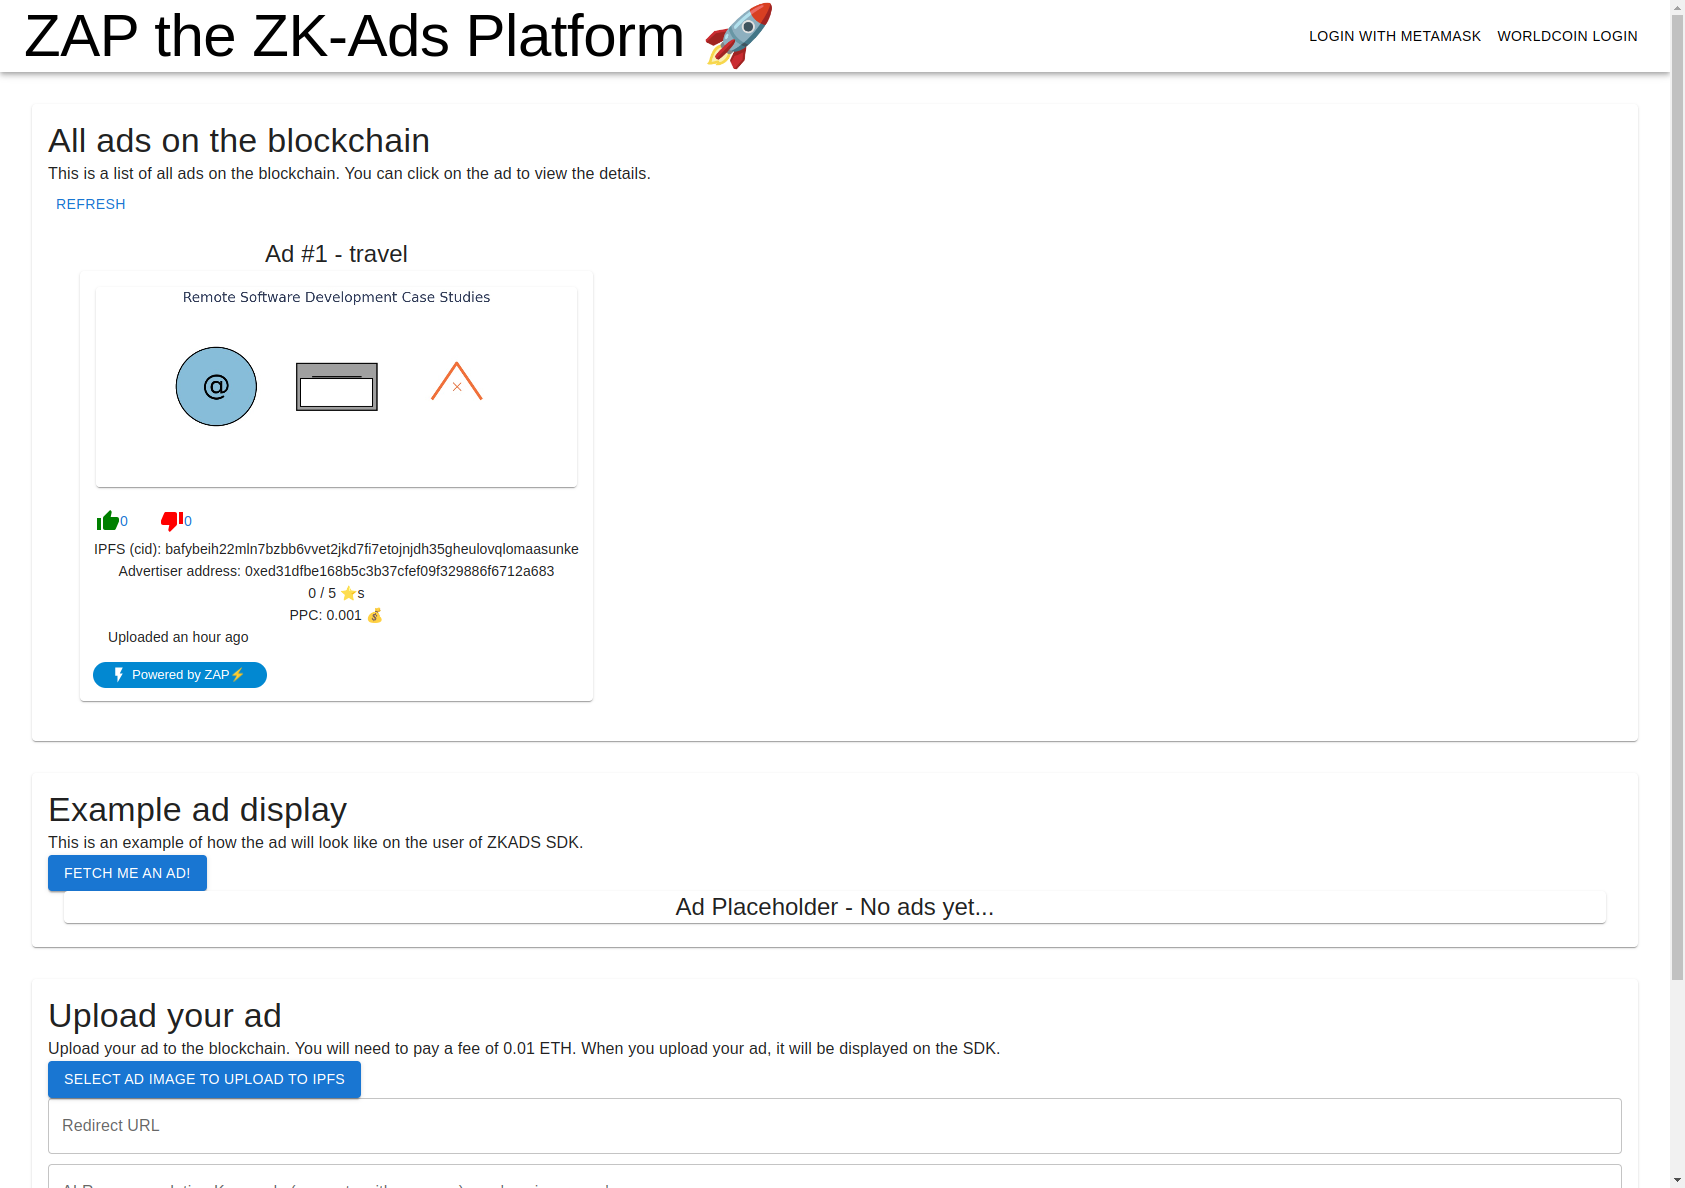Viewport: 1685px width, 1188px height.
Task: Click the money bag icon next to PPC
Action: pos(374,615)
